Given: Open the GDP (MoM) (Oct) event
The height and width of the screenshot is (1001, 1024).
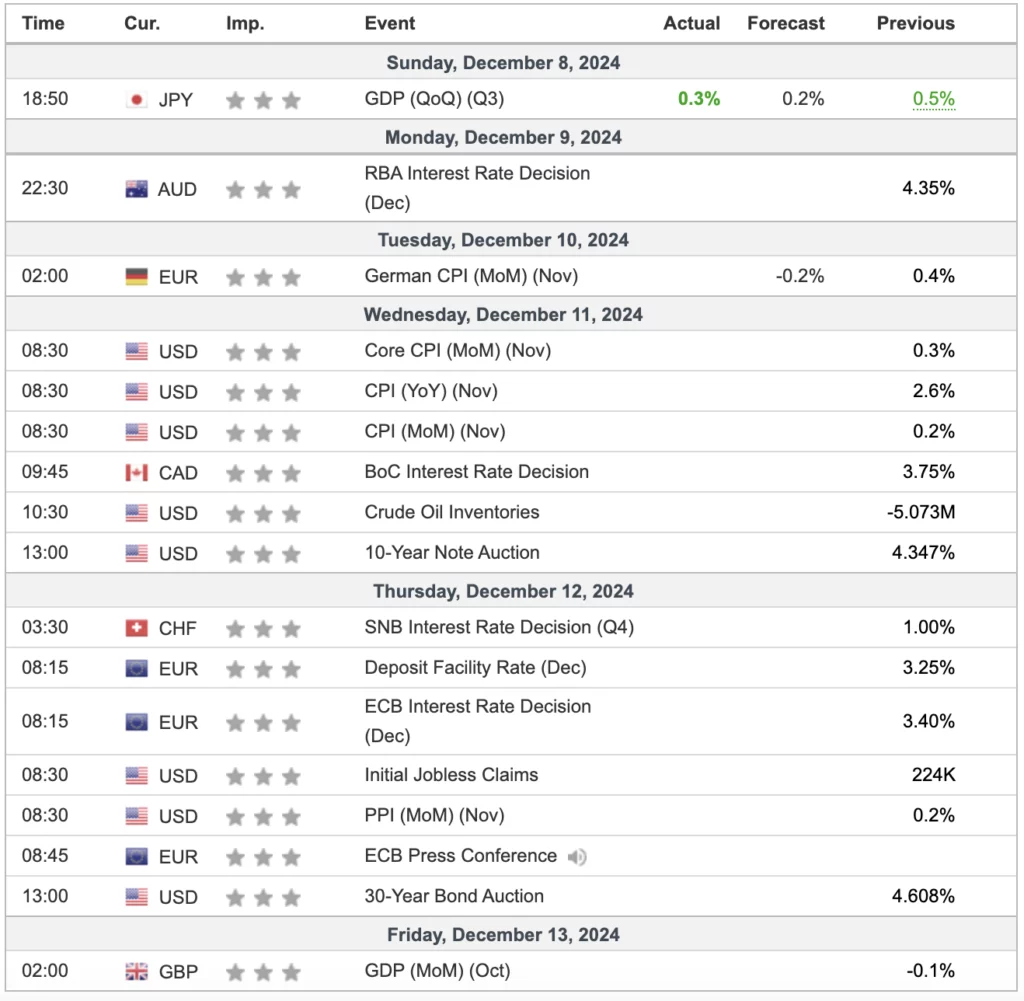Looking at the screenshot, I should click(x=438, y=970).
